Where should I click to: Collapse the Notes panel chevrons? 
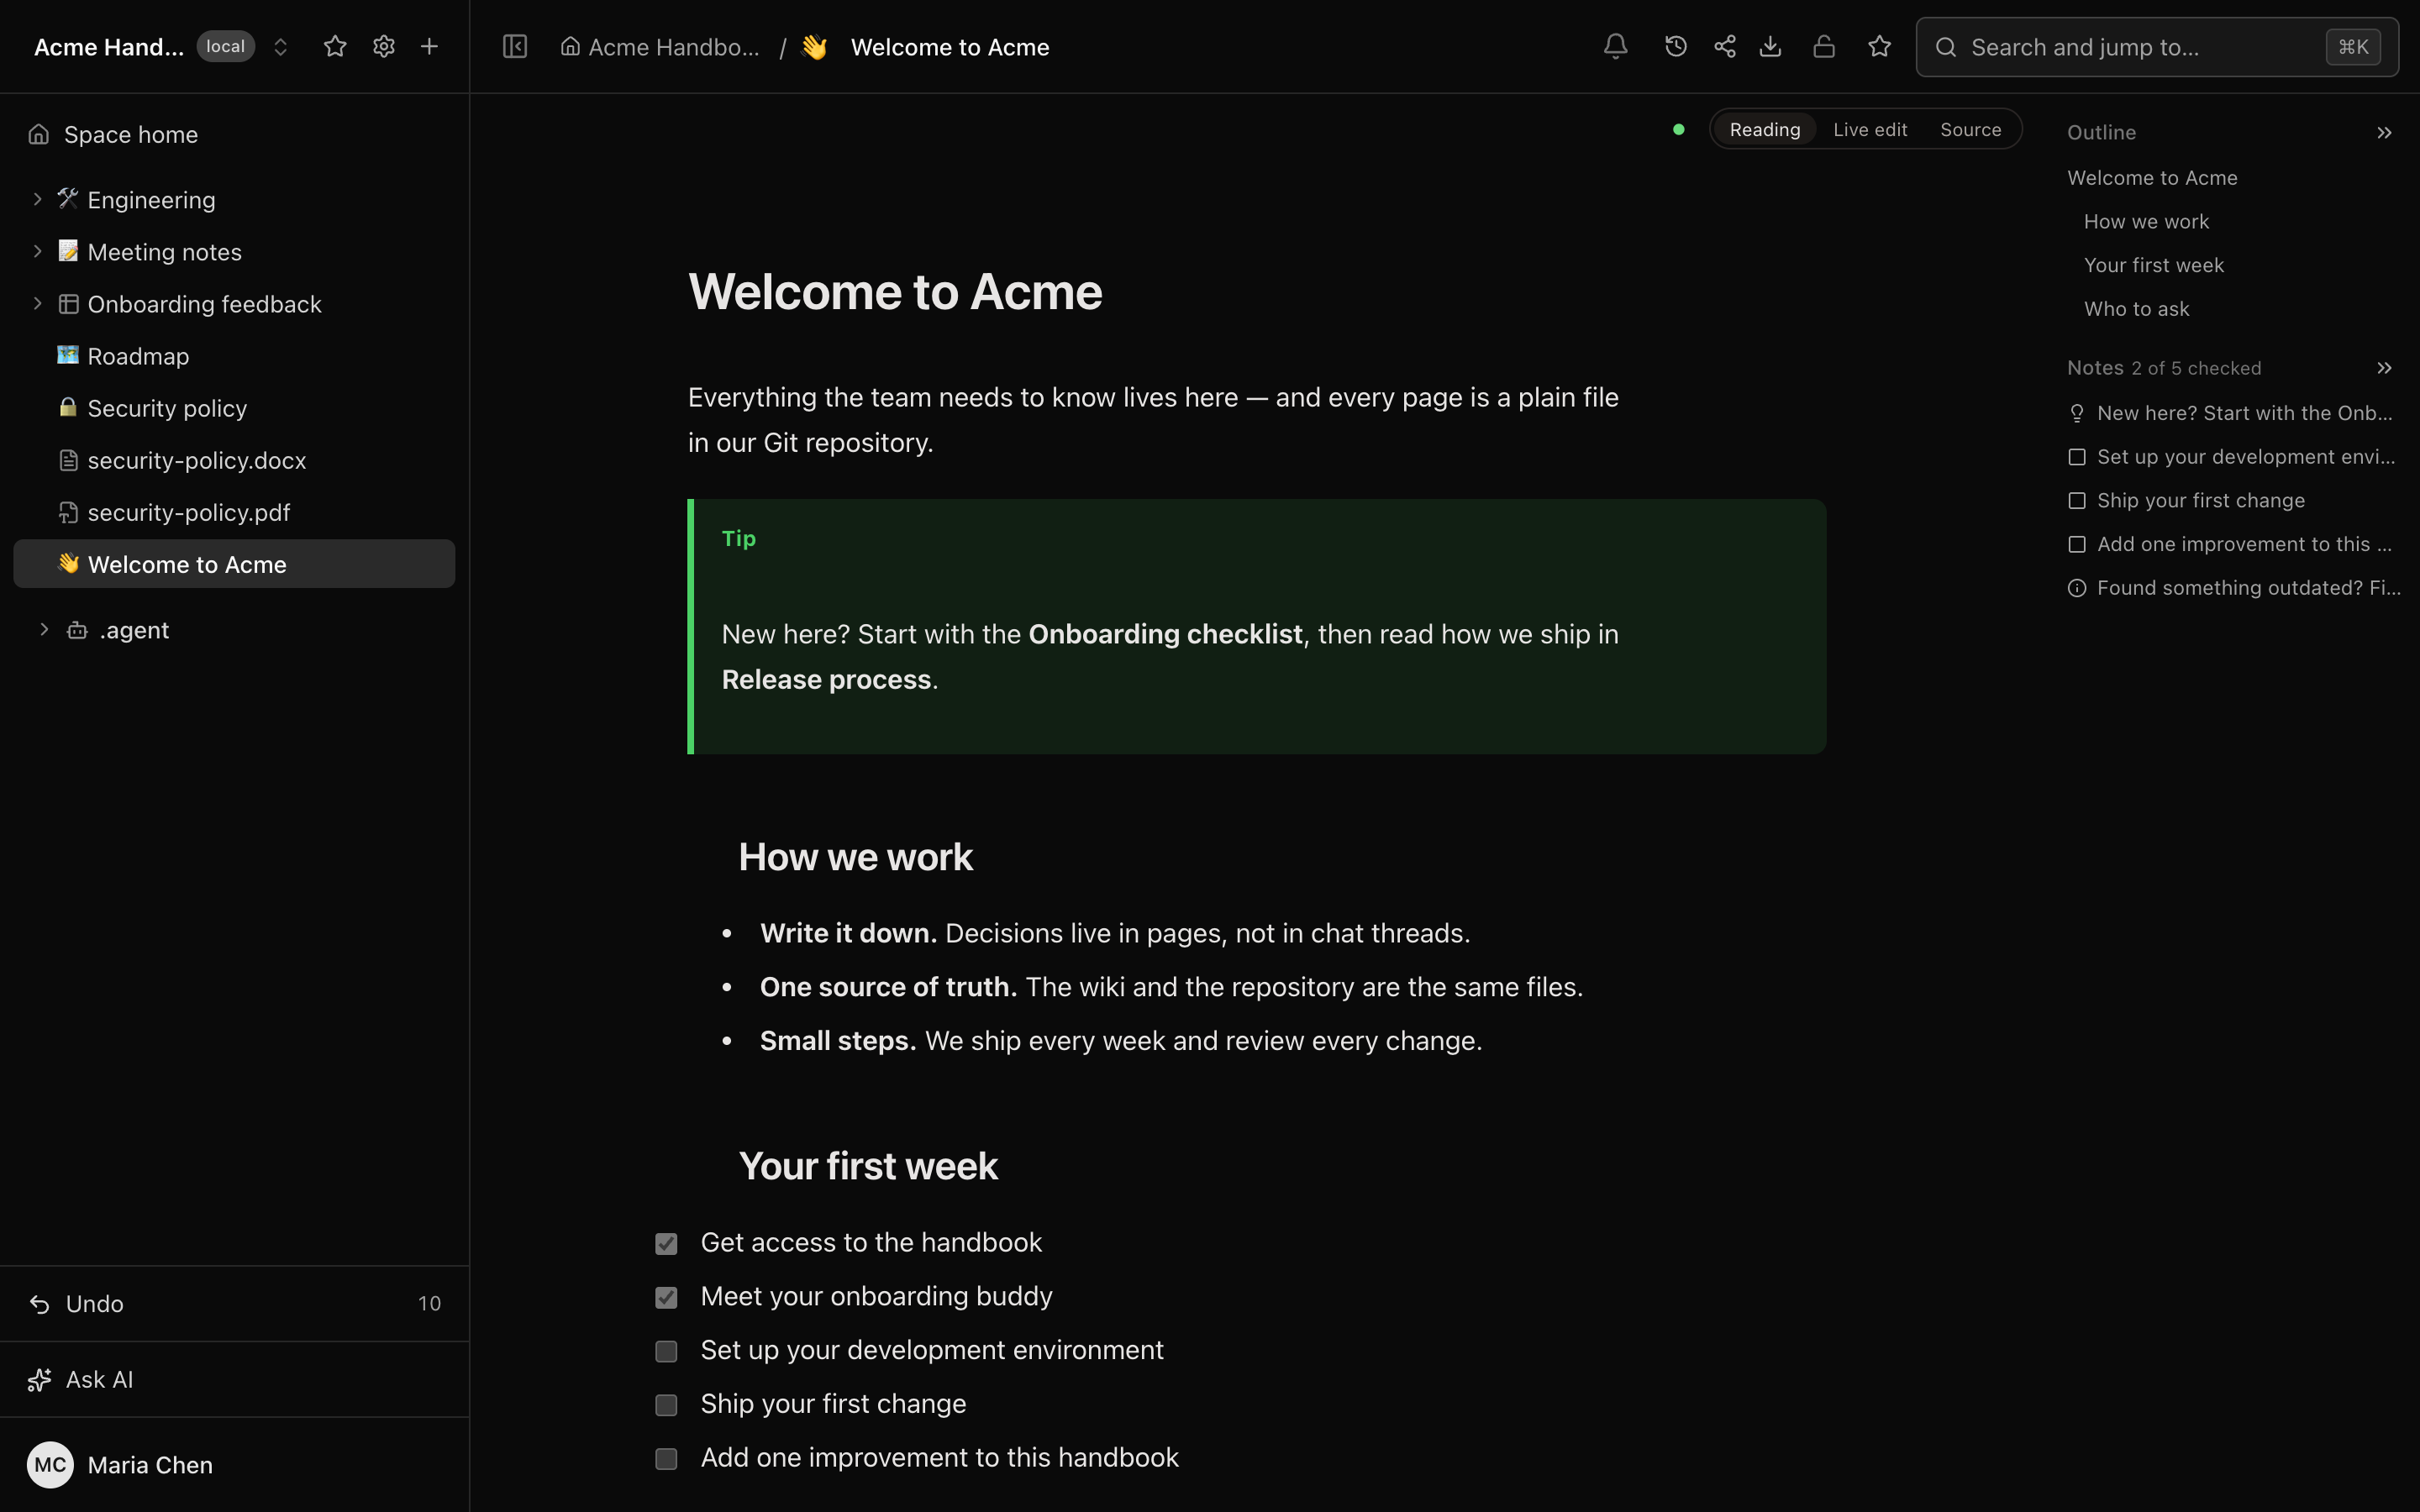click(x=2384, y=368)
